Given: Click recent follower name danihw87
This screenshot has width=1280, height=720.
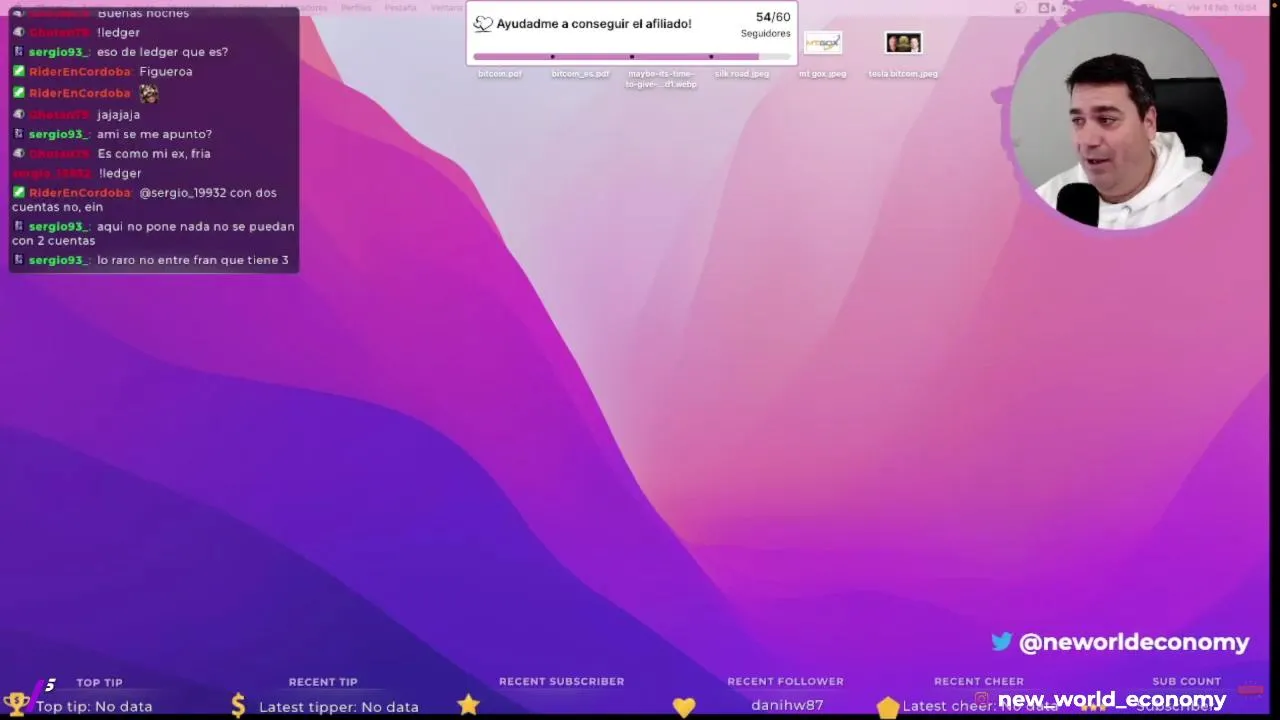Looking at the screenshot, I should [x=787, y=705].
